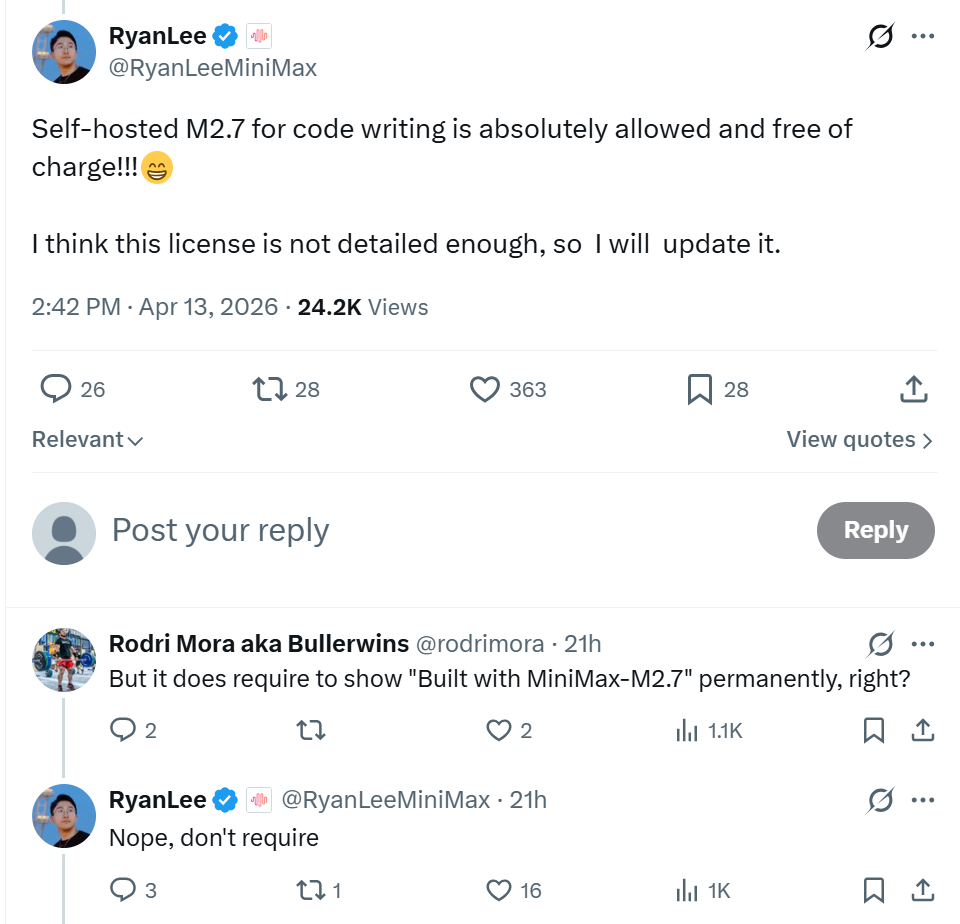The height and width of the screenshot is (924, 960).
Task: Open @RyanLeeMiniMax handle on main post
Action: pos(213,68)
